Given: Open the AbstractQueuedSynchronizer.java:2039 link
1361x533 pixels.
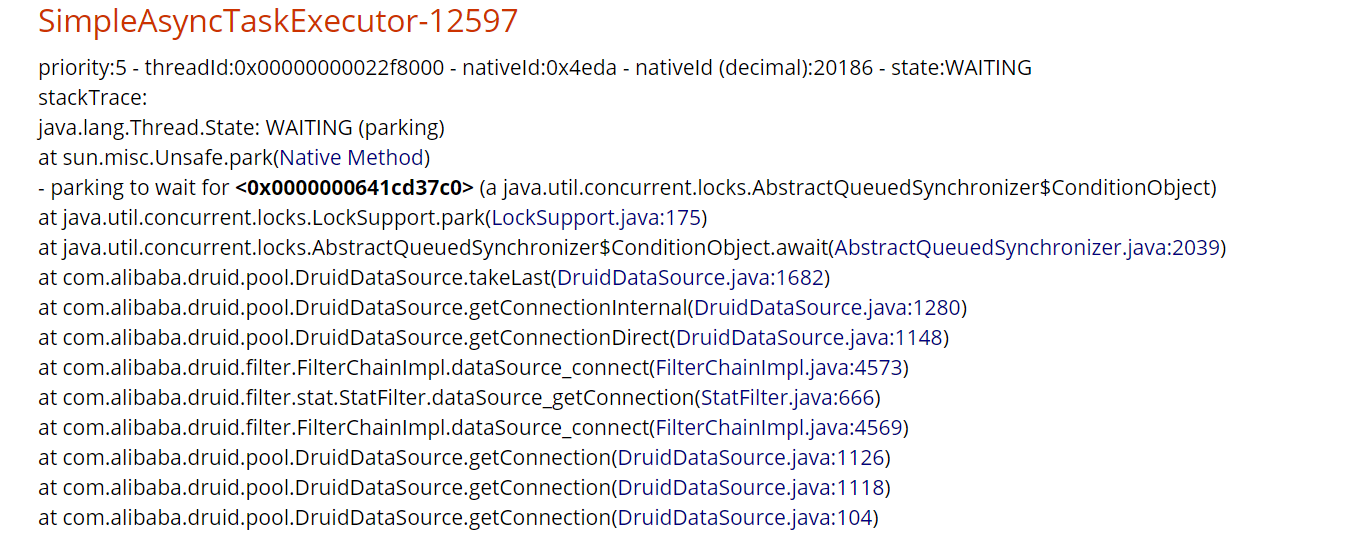Looking at the screenshot, I should tap(1028, 248).
